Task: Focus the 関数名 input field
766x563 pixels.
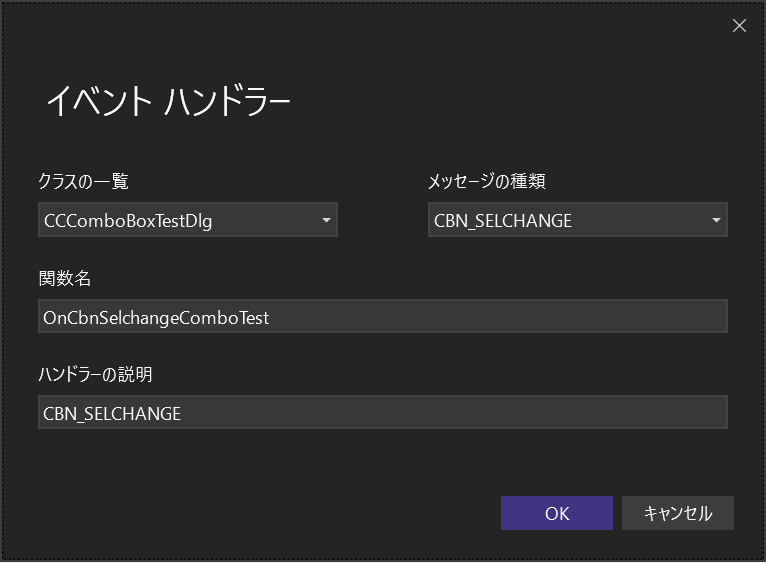Action: 382,317
